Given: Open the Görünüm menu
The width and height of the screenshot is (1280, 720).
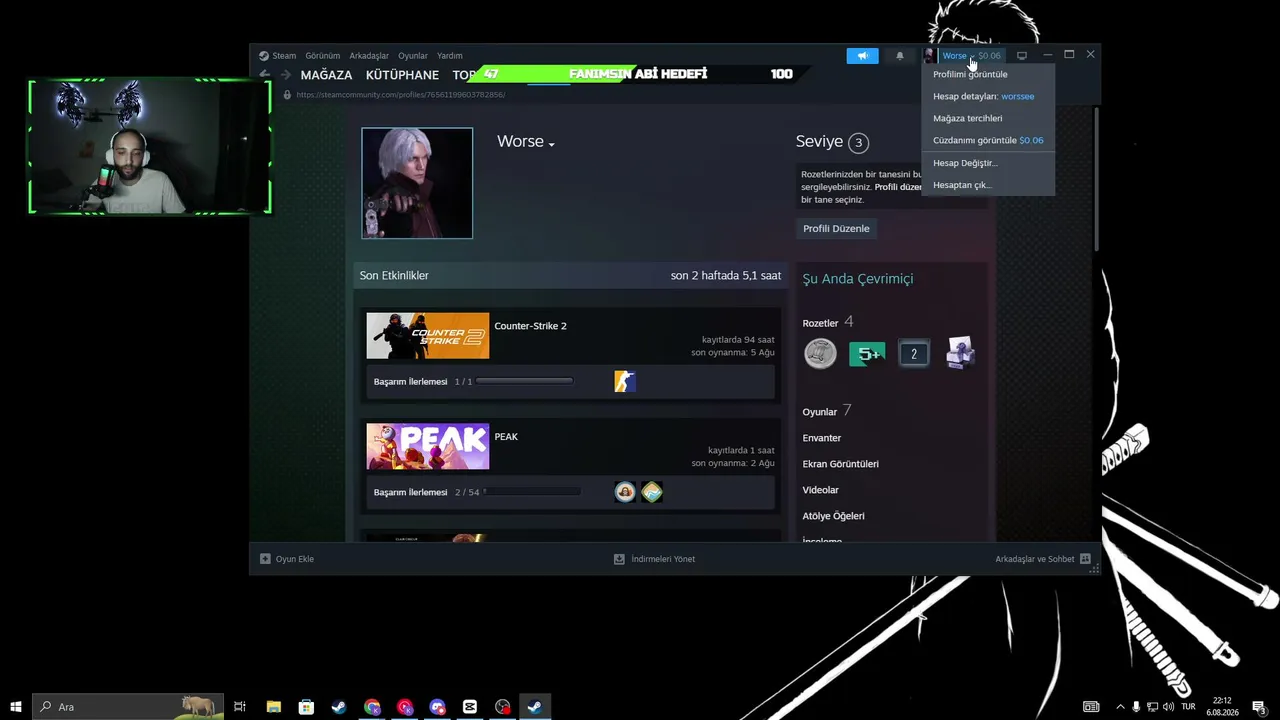Looking at the screenshot, I should tap(323, 56).
